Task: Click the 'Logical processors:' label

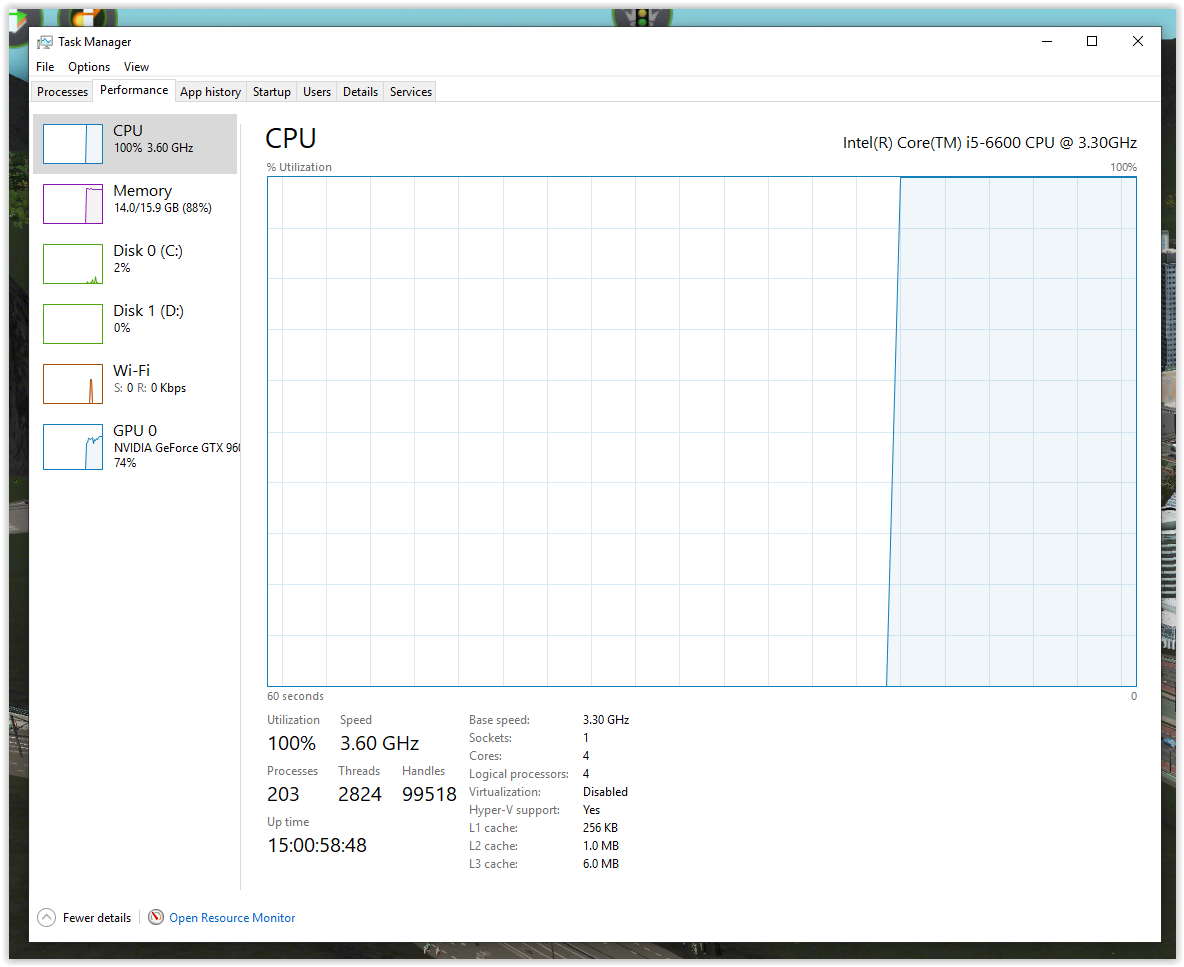Action: 519,774
